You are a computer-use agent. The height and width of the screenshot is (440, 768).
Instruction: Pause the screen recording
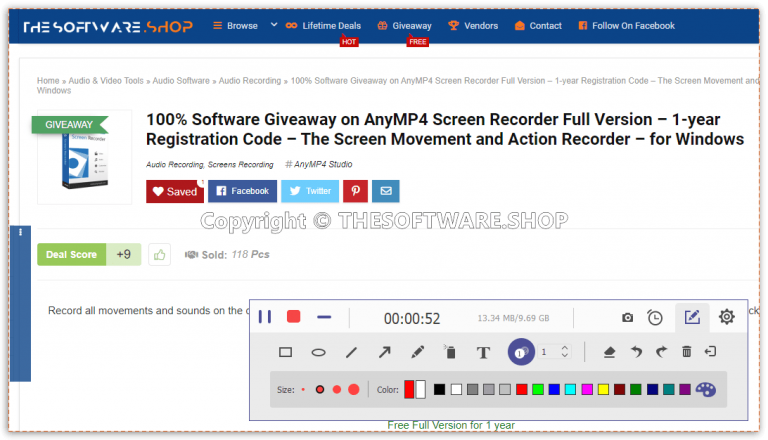pos(264,317)
